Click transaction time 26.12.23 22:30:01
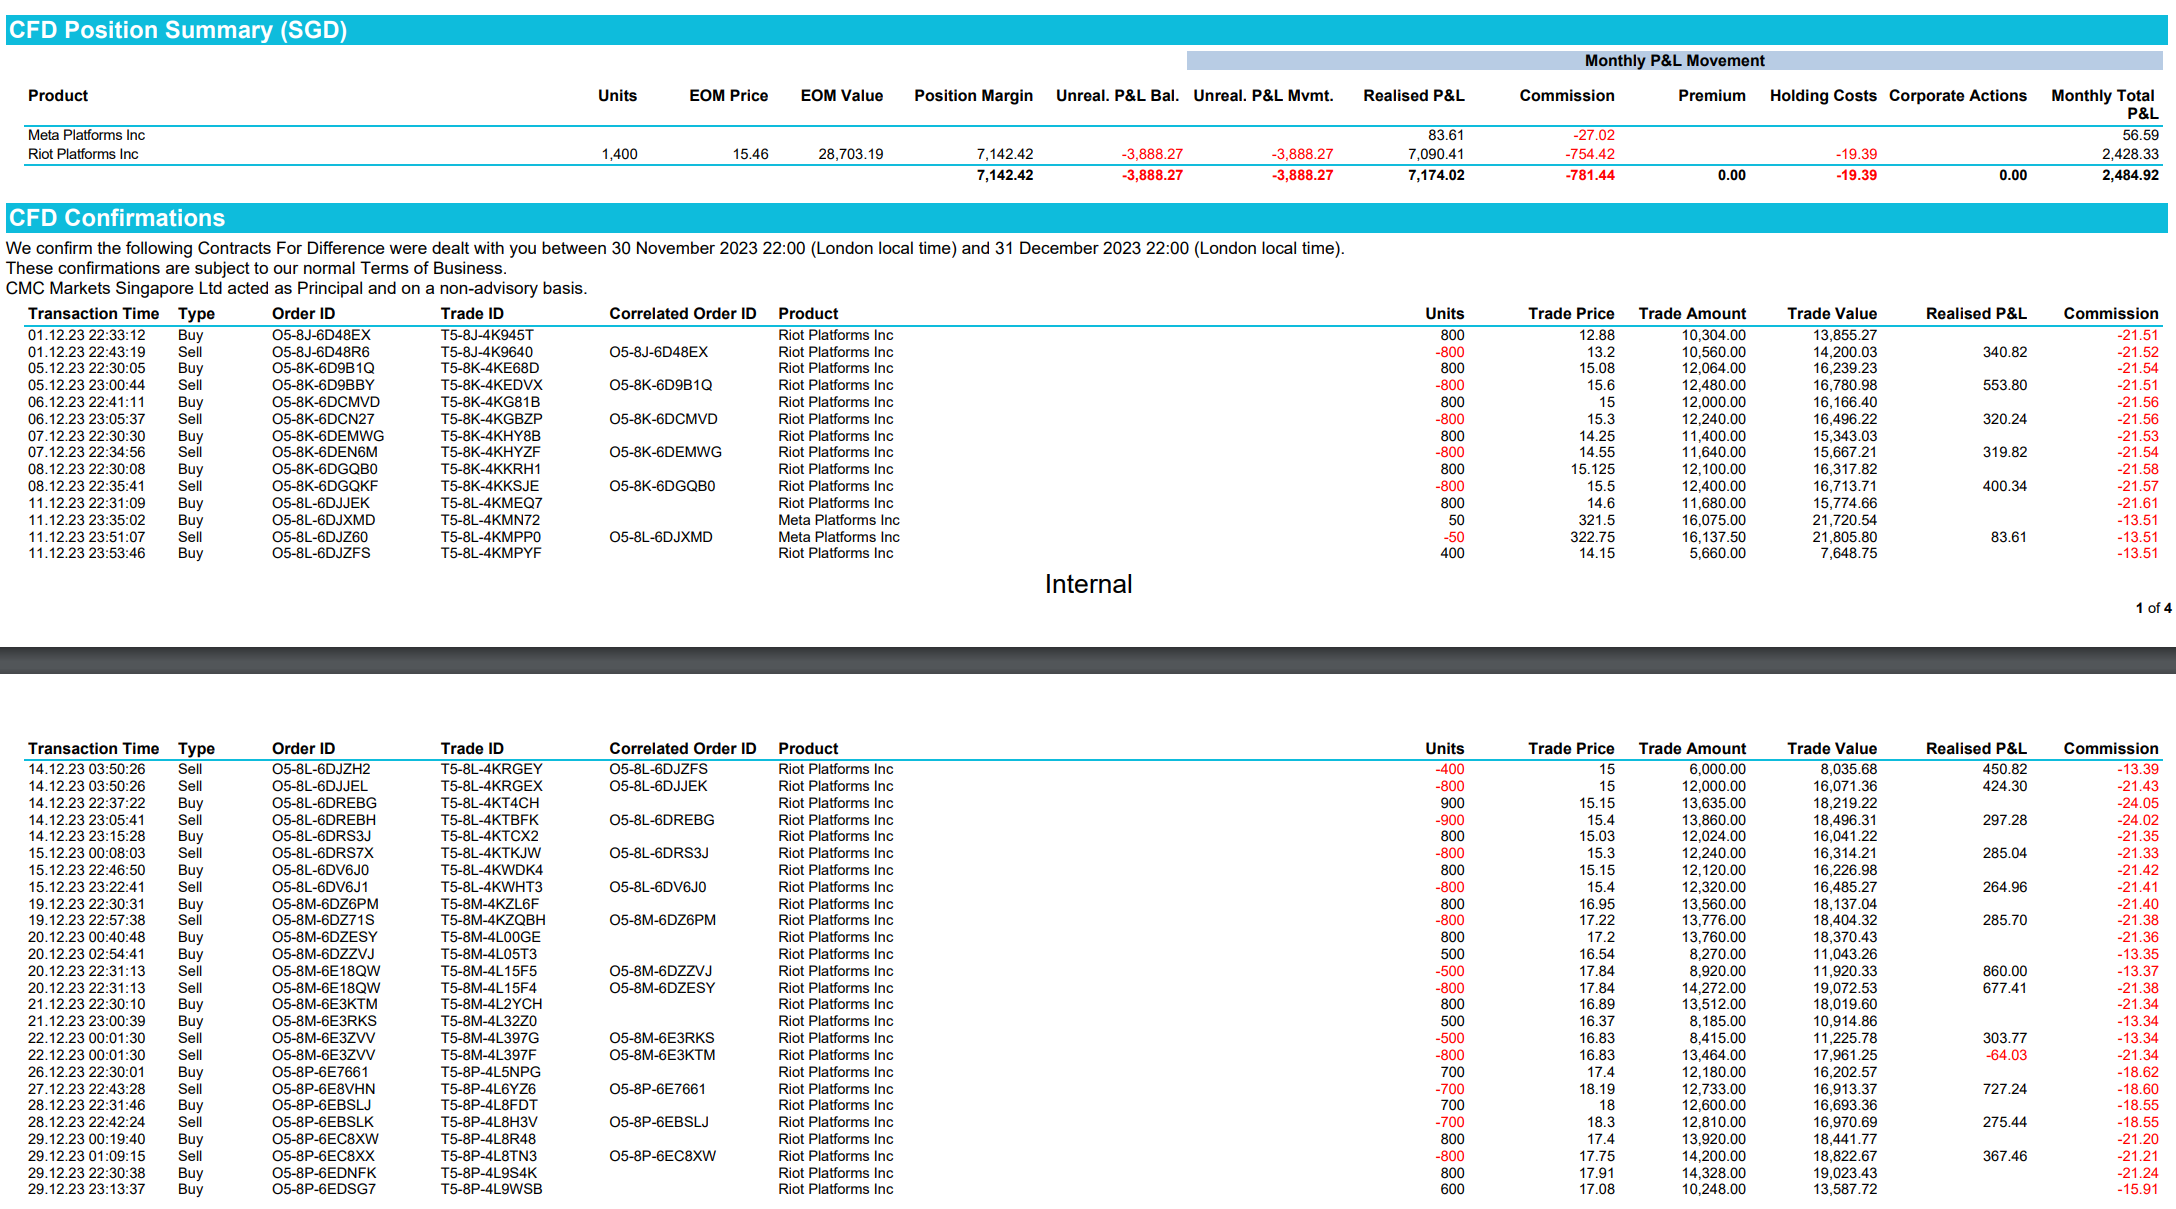The width and height of the screenshot is (2176, 1209). (86, 1072)
